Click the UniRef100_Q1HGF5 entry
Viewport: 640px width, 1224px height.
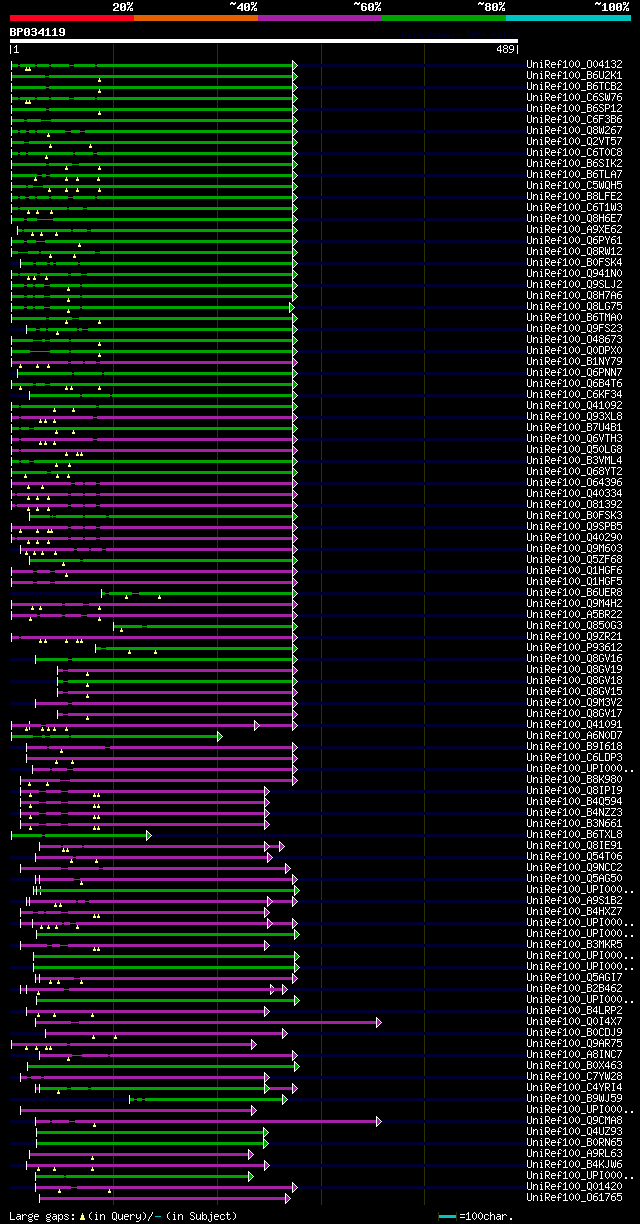(574, 582)
